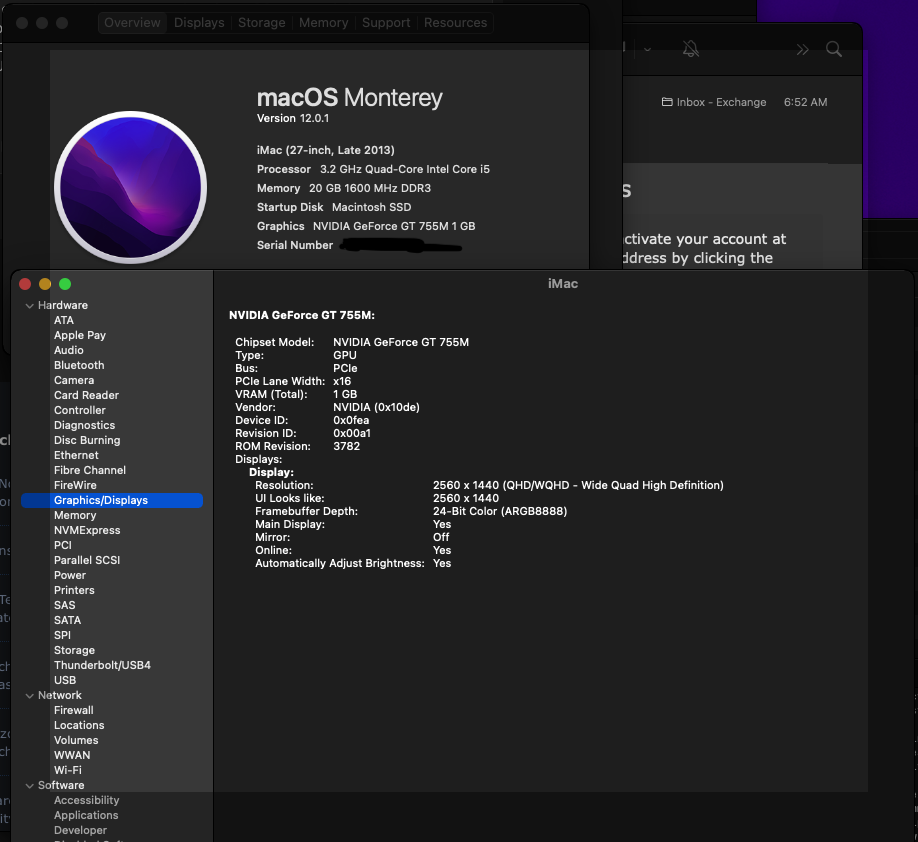Click the Vendor value NVIDIA (0x10de)
Screen dimensions: 918x842
coord(376,408)
